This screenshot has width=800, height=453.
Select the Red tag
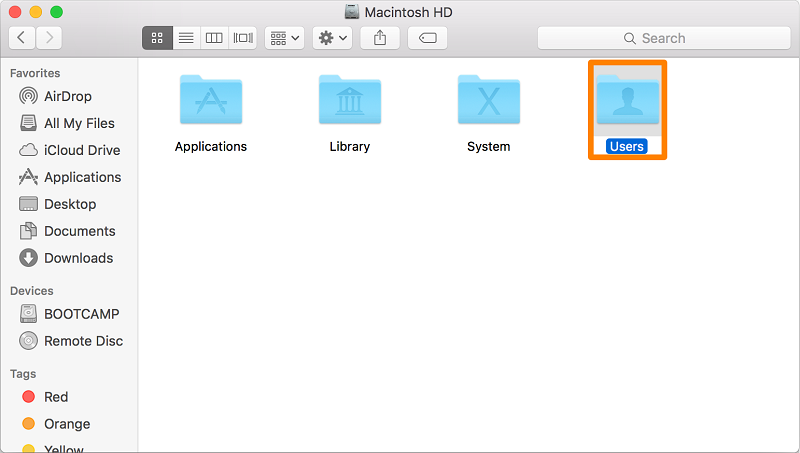tap(56, 397)
